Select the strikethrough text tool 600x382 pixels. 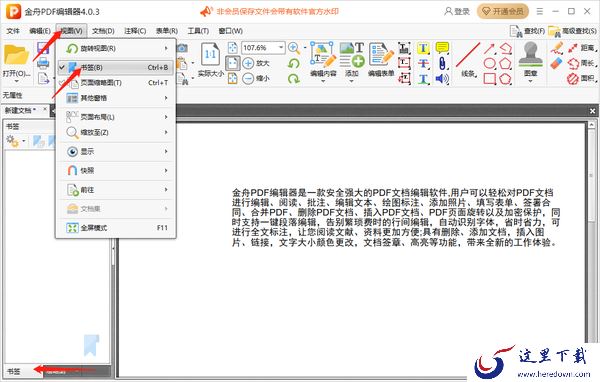click(x=422, y=64)
